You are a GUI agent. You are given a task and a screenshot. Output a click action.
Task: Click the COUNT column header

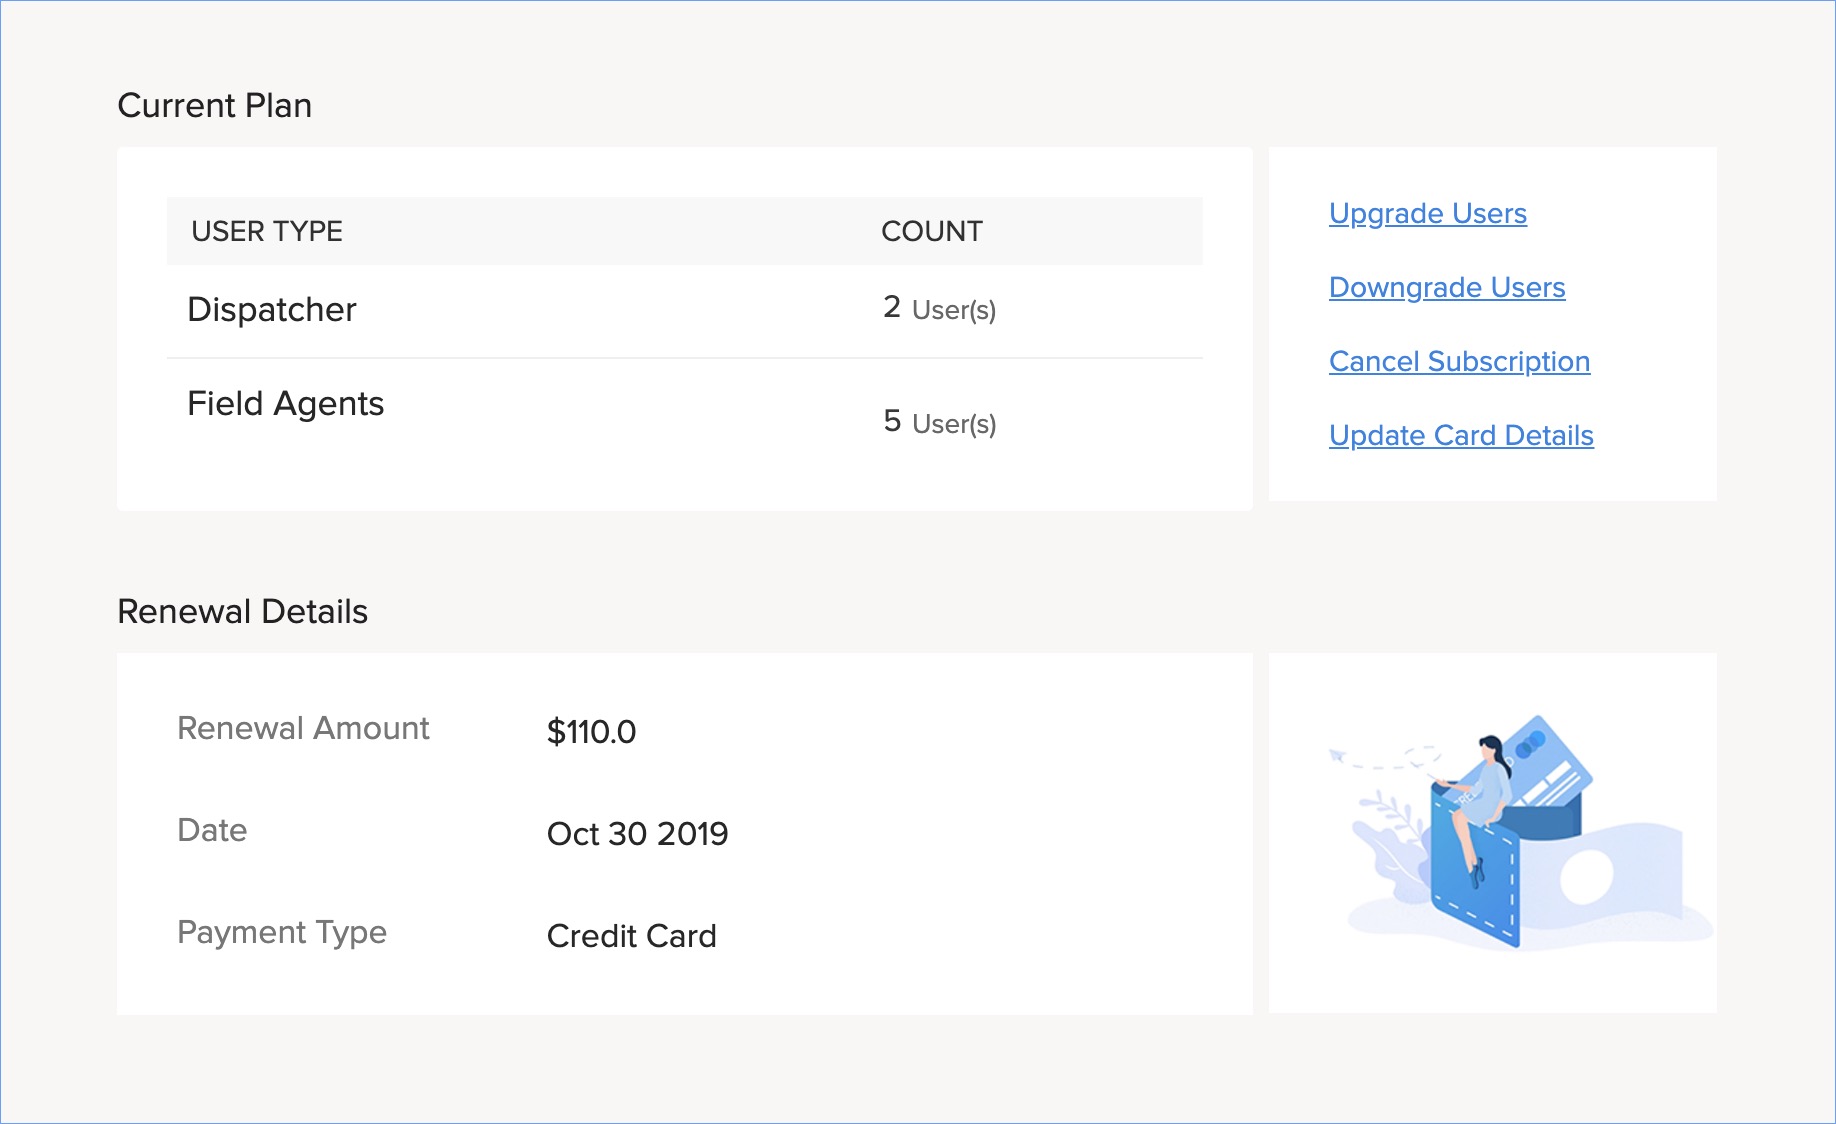(x=931, y=232)
